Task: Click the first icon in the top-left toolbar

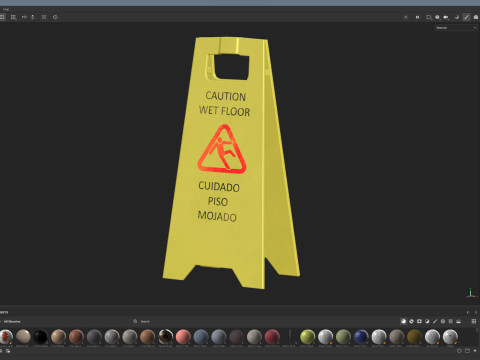Action: [x=2, y=17]
